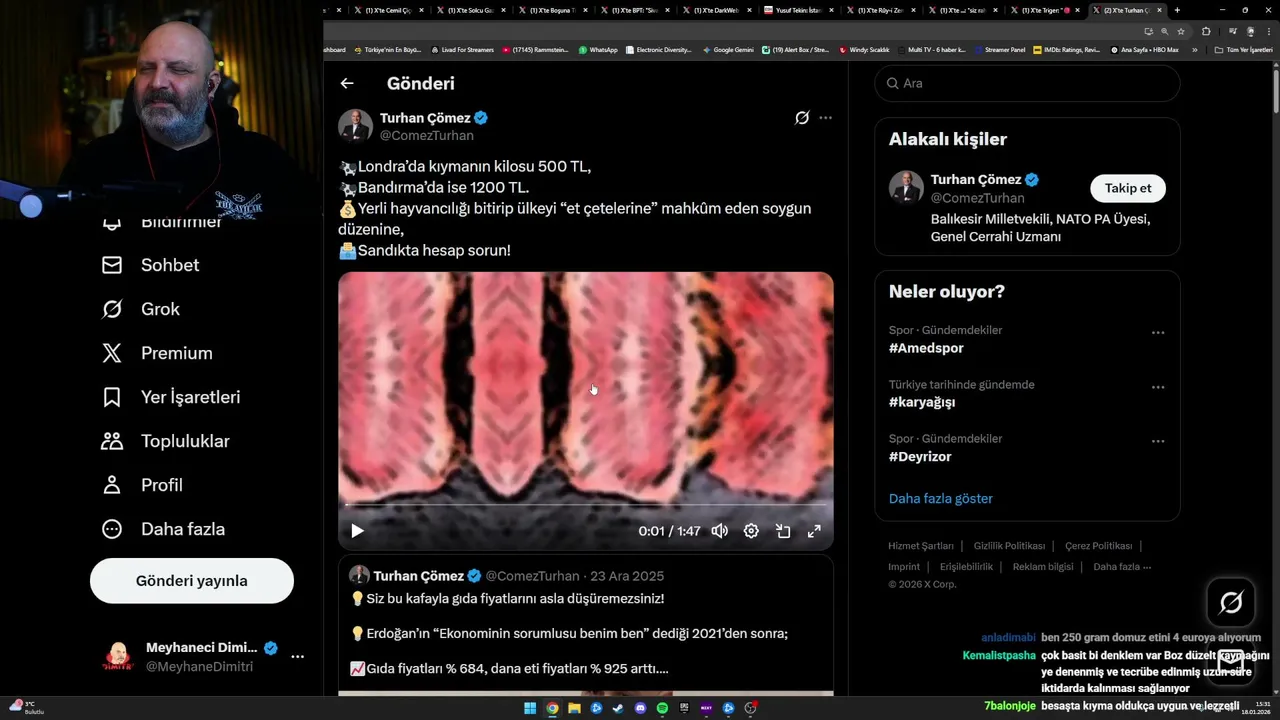Open OBS Studio from the taskbar
This screenshot has width=1280, height=720.
[x=751, y=708]
